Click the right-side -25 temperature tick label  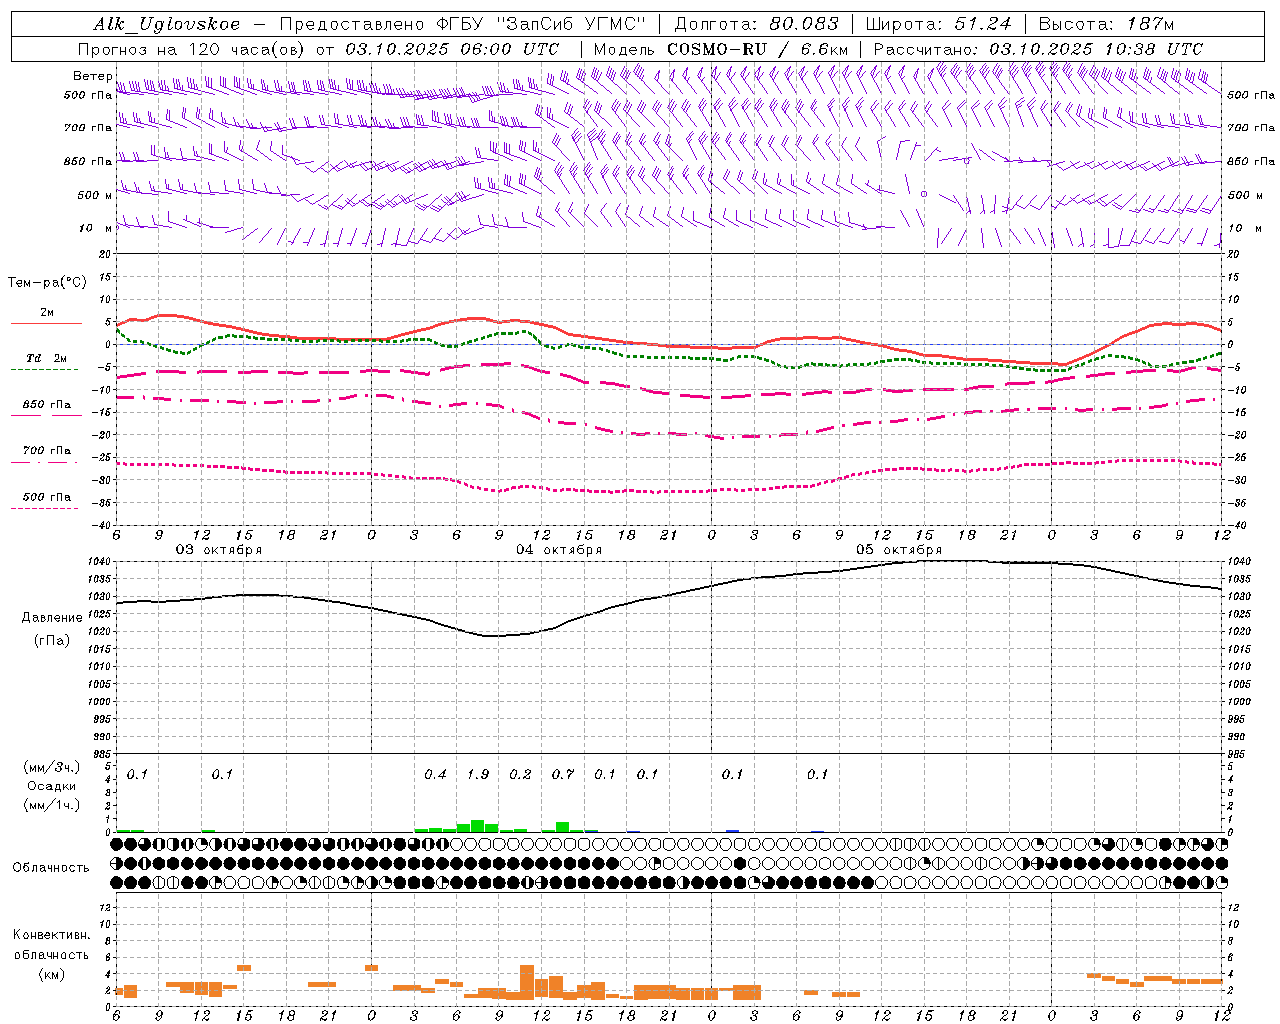tap(1236, 457)
